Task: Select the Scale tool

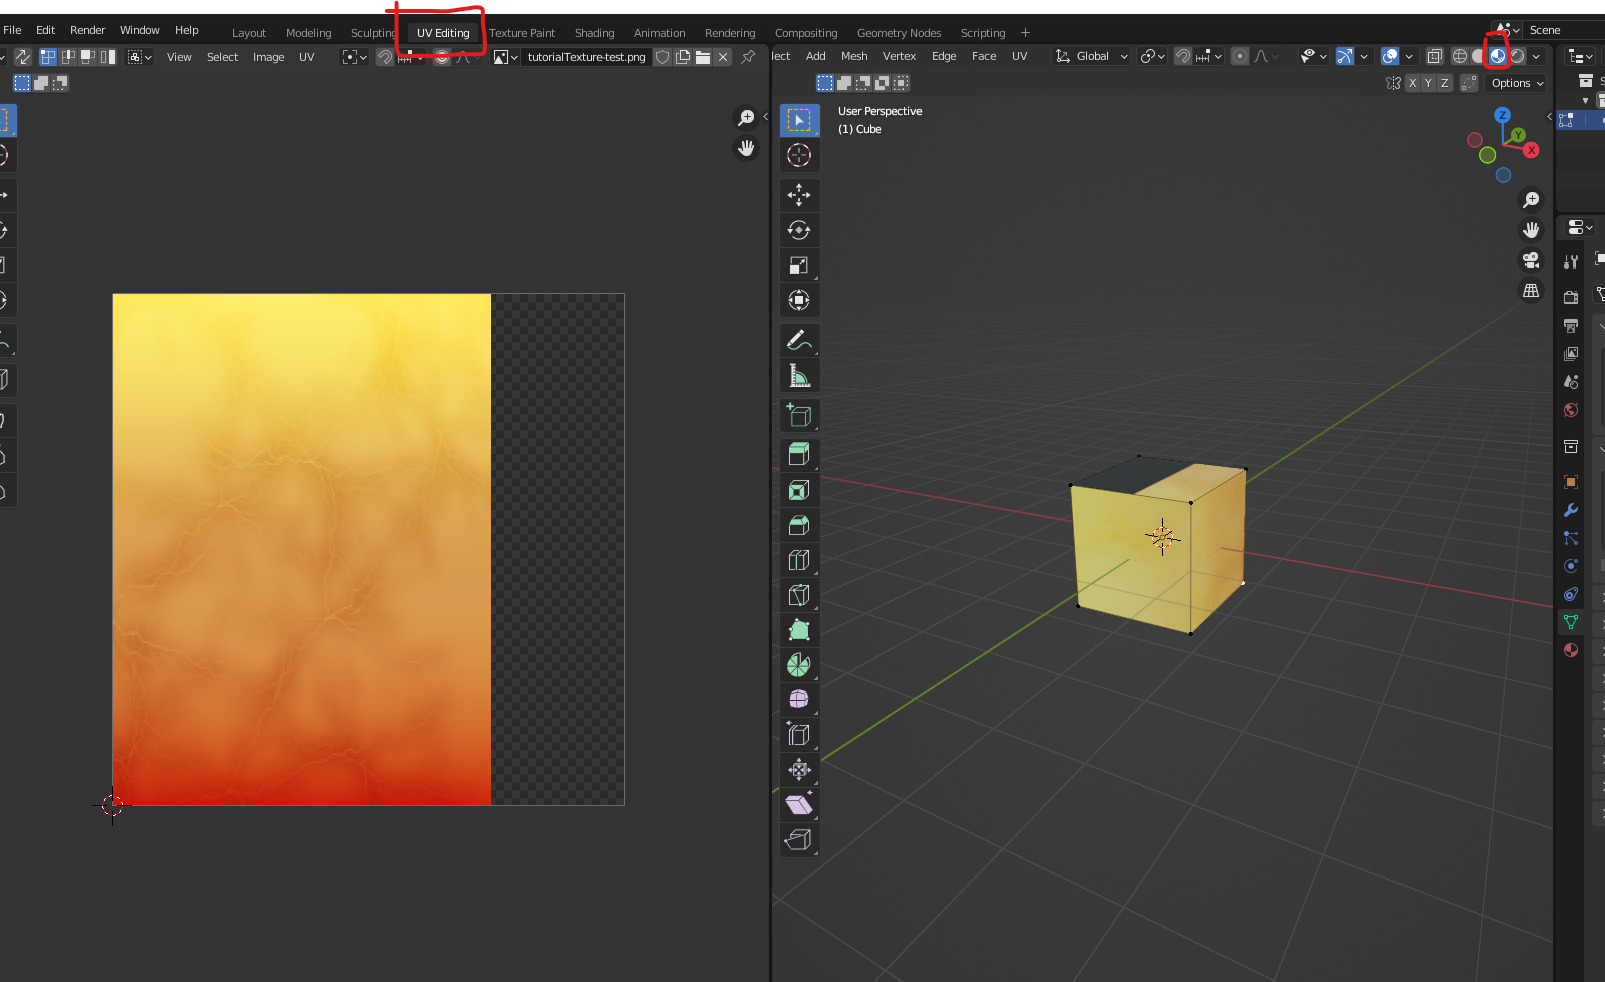Action: tap(799, 264)
